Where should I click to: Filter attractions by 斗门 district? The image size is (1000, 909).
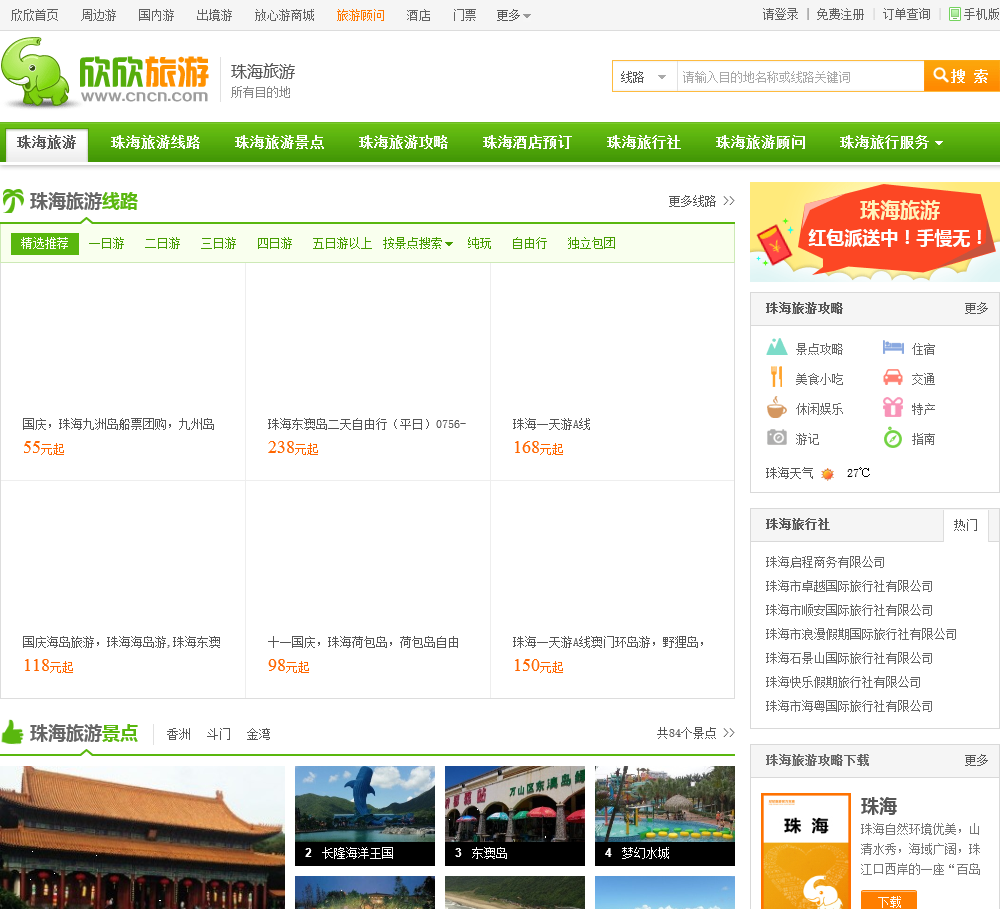pyautogui.click(x=219, y=734)
